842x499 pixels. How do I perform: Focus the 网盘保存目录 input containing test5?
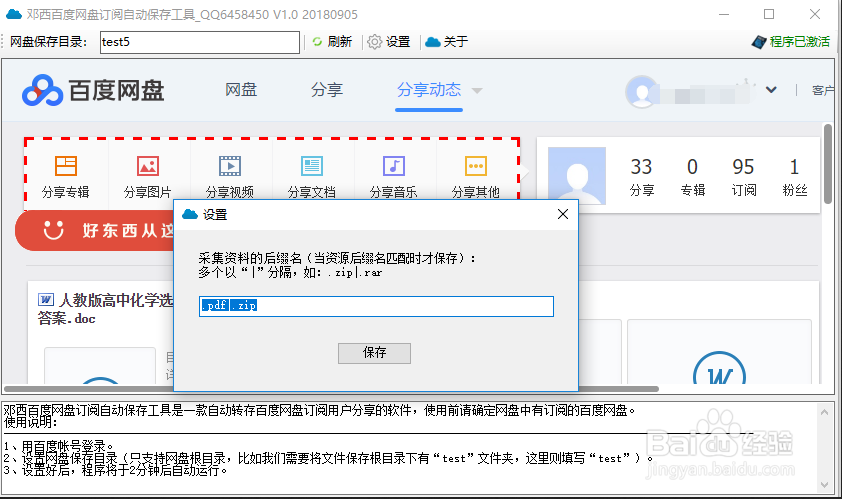click(200, 42)
